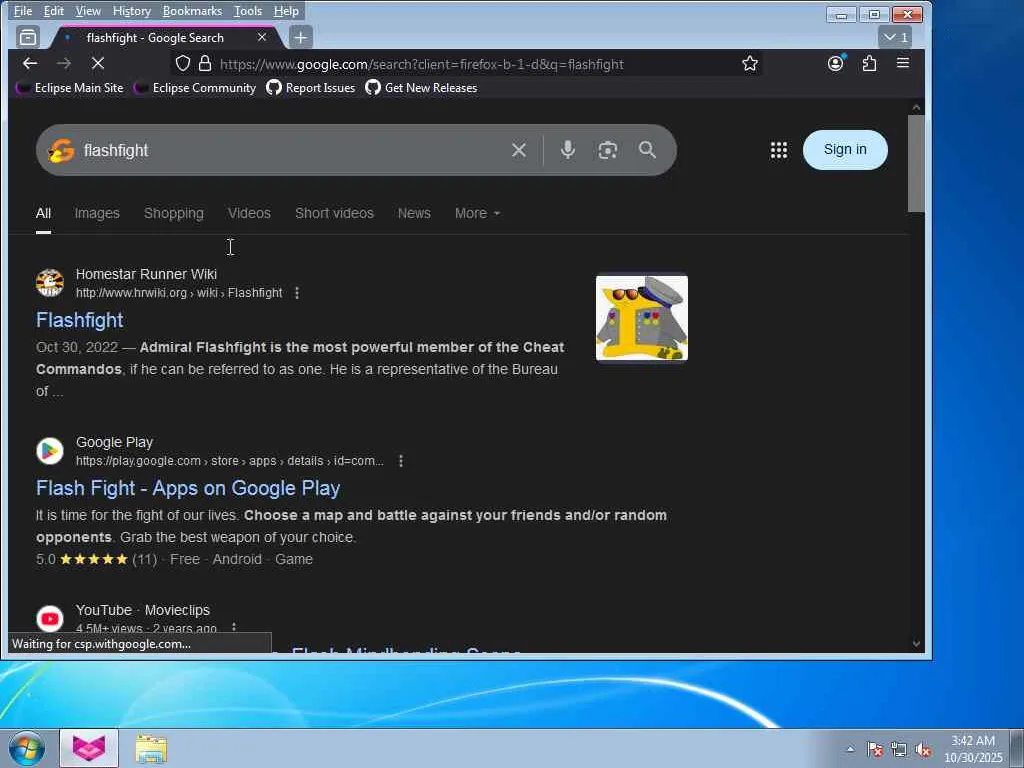Stop loading the page with the X button
Image resolution: width=1024 pixels, height=768 pixels.
[x=97, y=63]
